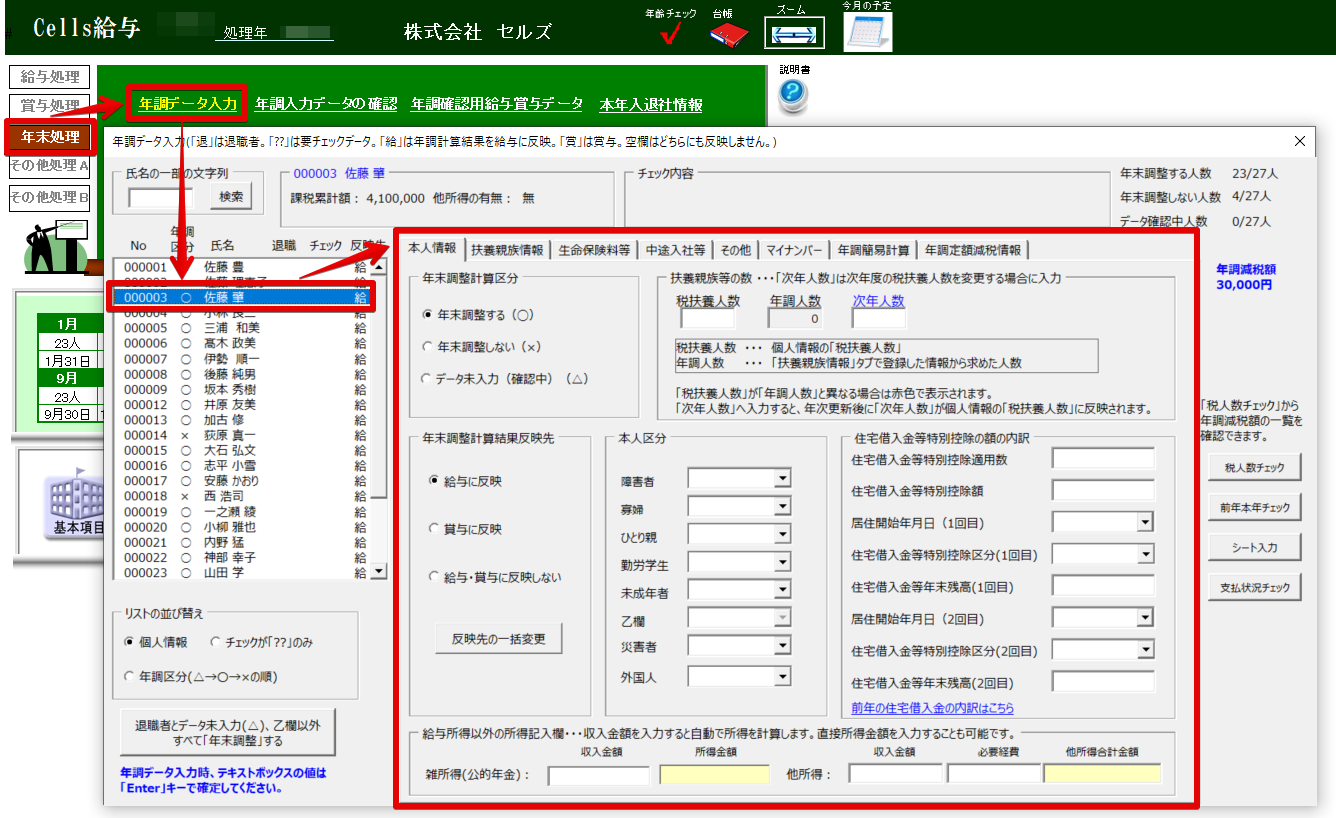Image resolution: width=1336 pixels, height=818 pixels.
Task: Click the ズーム icon
Action: click(x=795, y=33)
